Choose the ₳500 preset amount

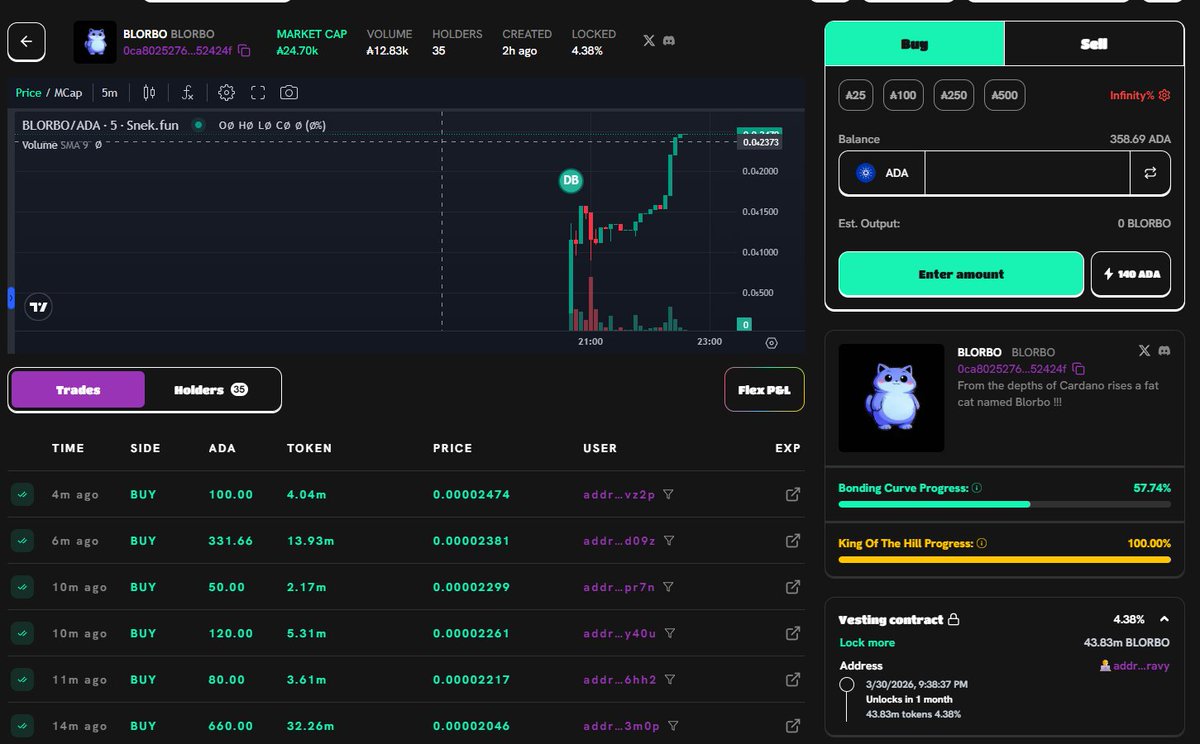[x=1005, y=96]
